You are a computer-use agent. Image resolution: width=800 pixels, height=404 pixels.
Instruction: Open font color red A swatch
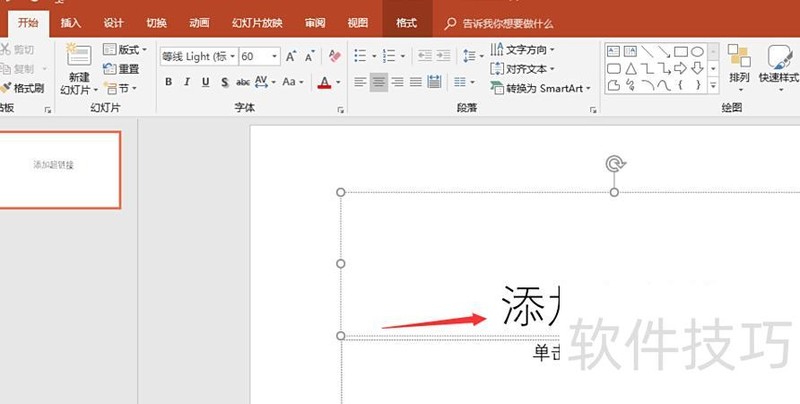(324, 82)
